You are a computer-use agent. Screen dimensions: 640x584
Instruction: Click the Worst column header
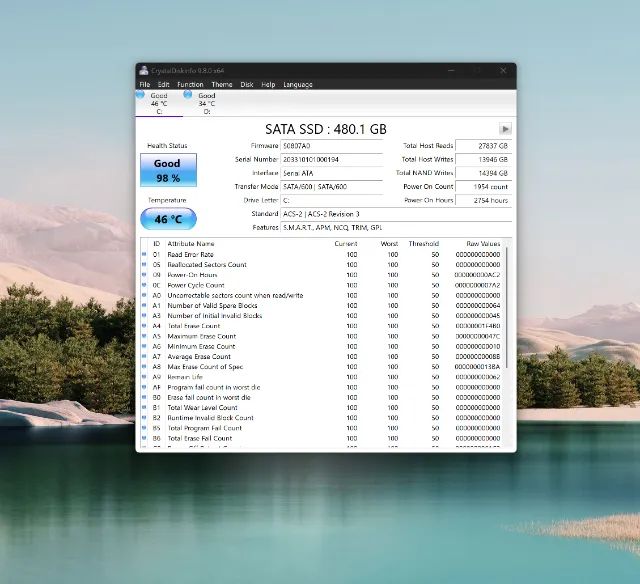point(389,244)
